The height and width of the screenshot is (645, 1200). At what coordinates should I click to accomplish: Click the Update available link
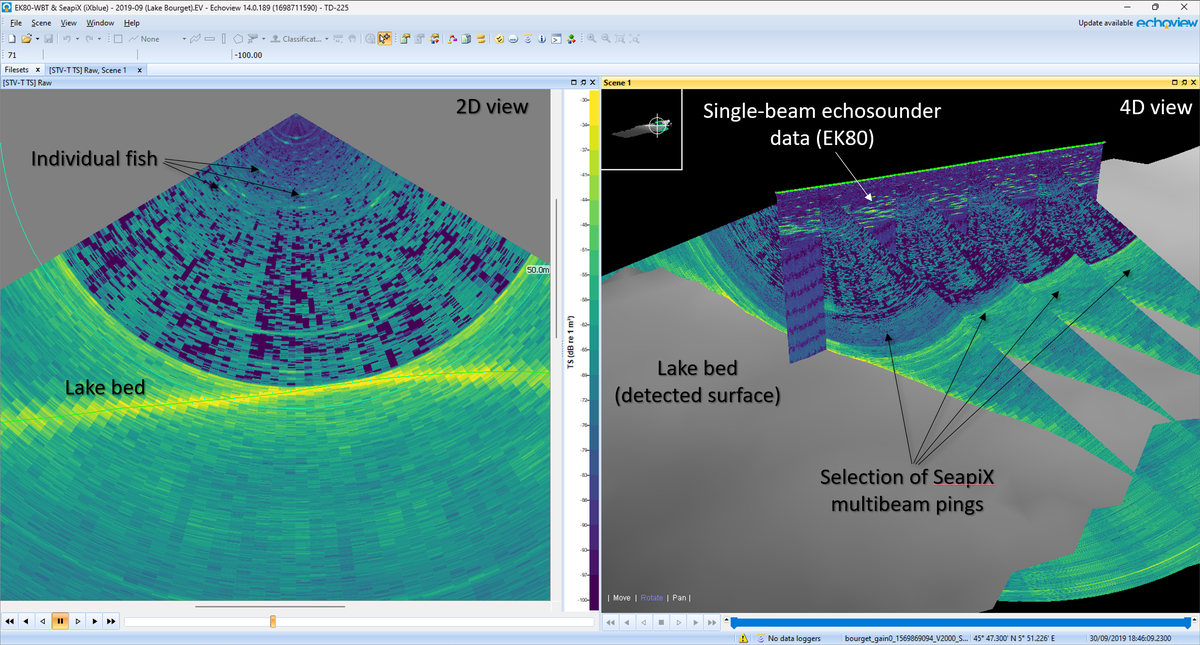point(1105,22)
